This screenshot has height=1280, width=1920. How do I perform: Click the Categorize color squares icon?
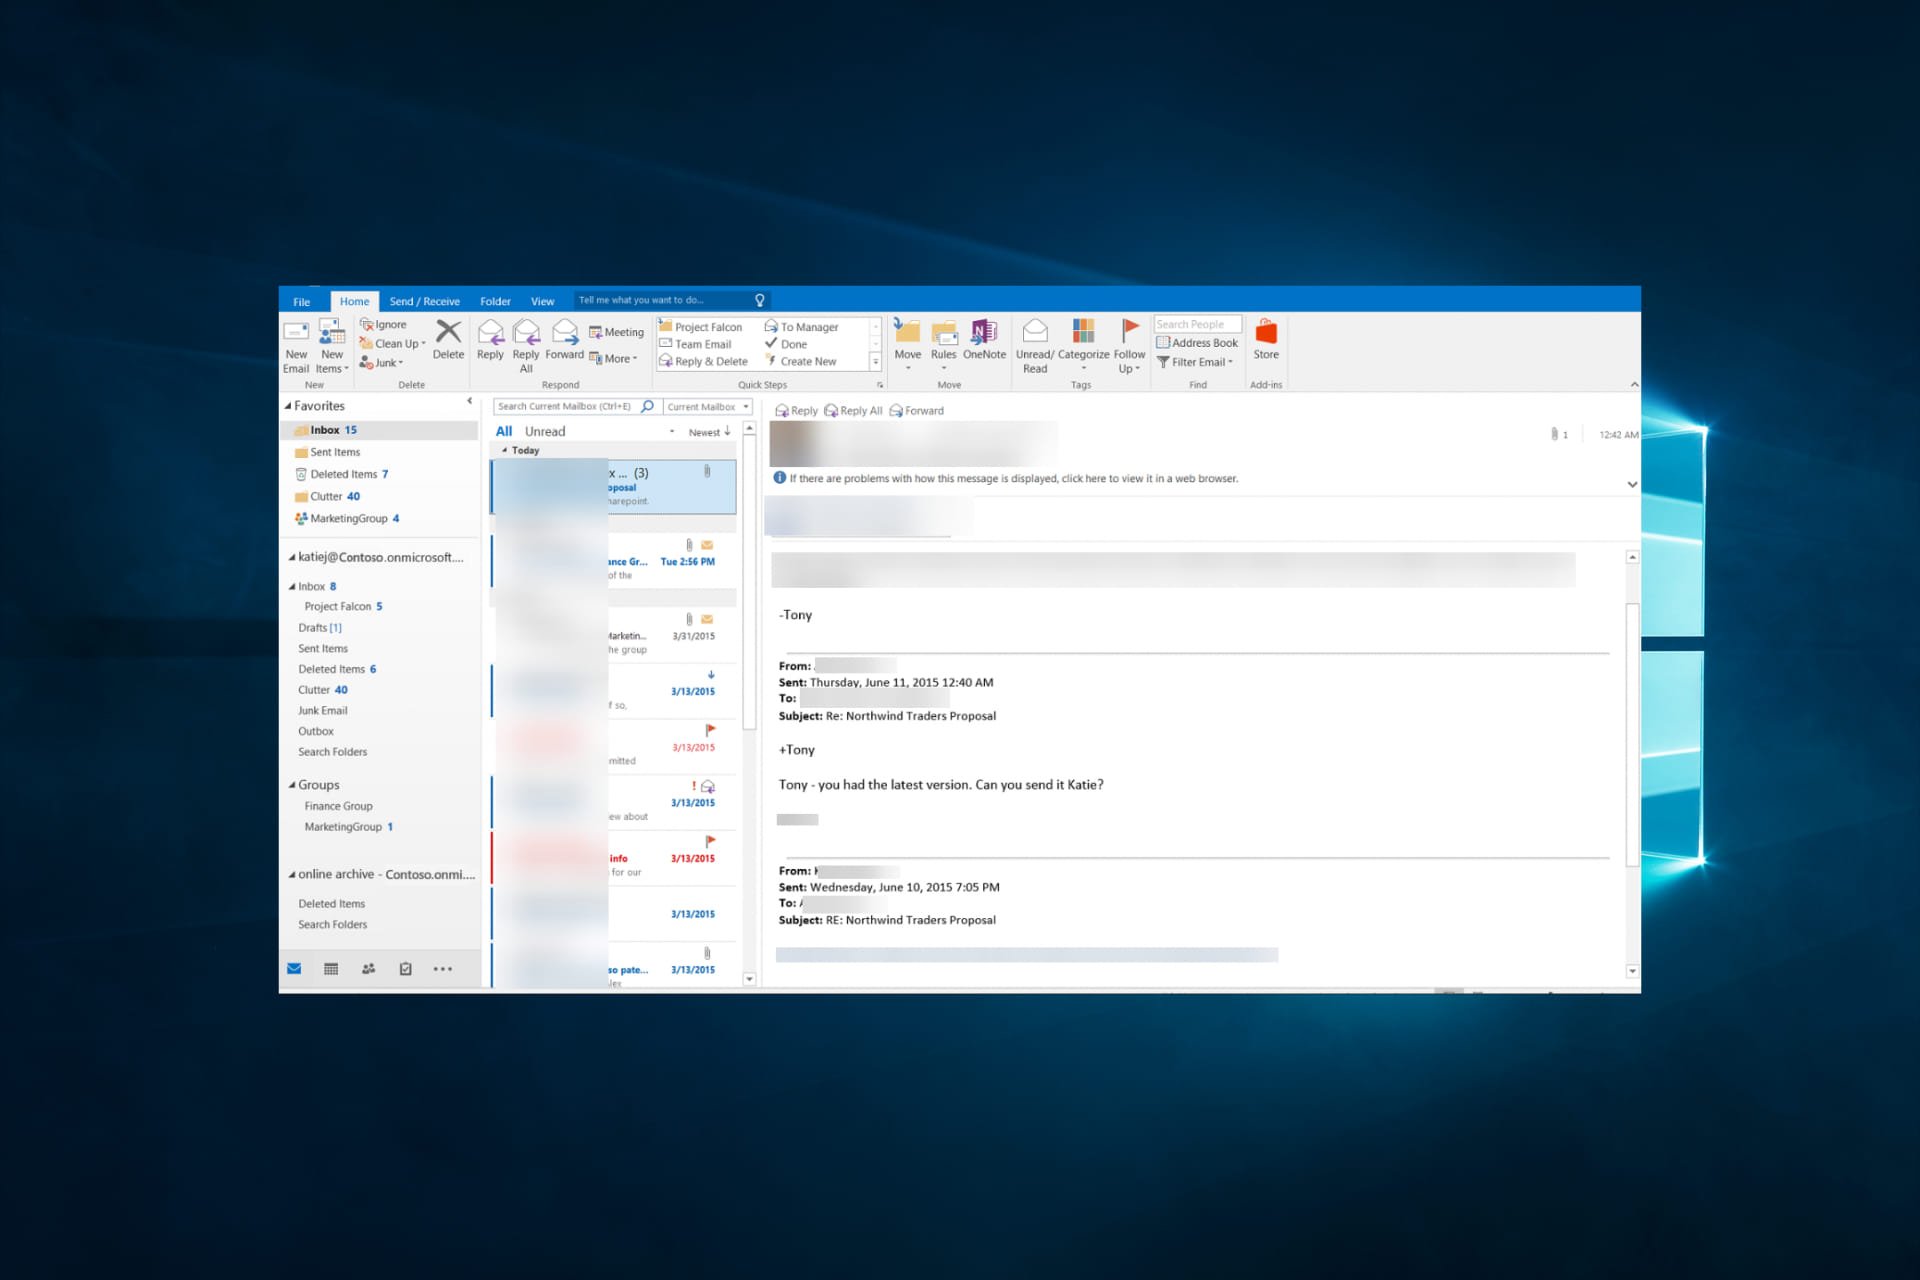tap(1083, 331)
